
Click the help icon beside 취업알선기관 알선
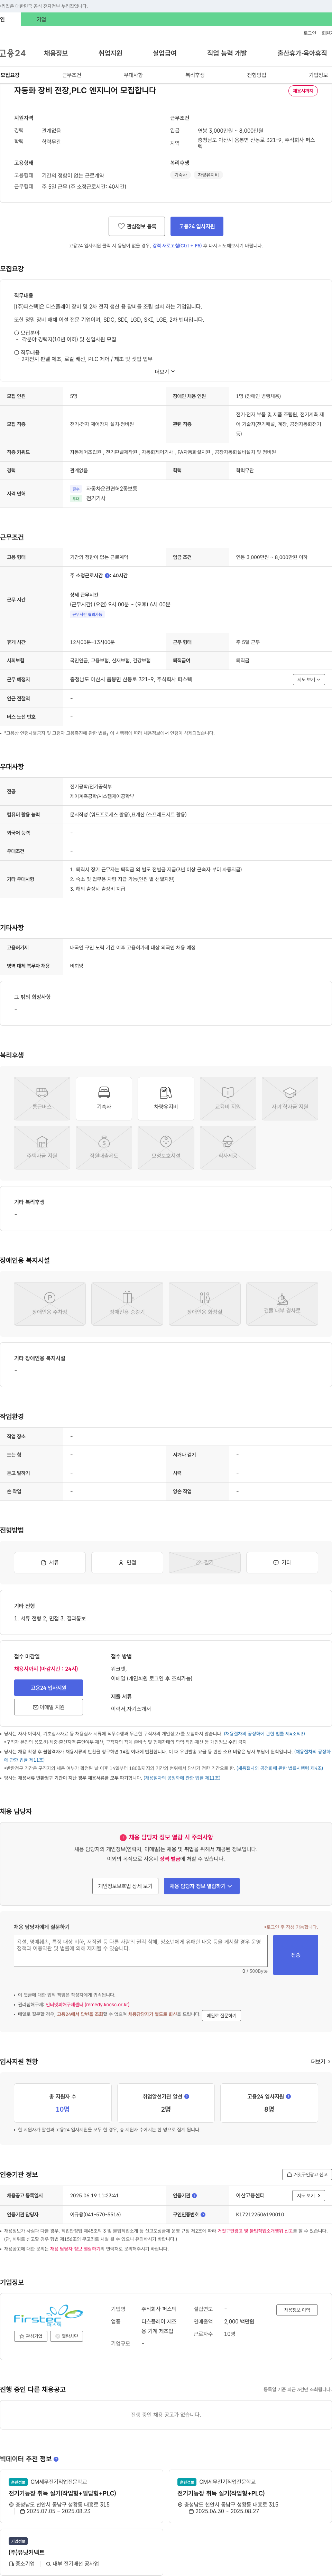(x=187, y=2096)
